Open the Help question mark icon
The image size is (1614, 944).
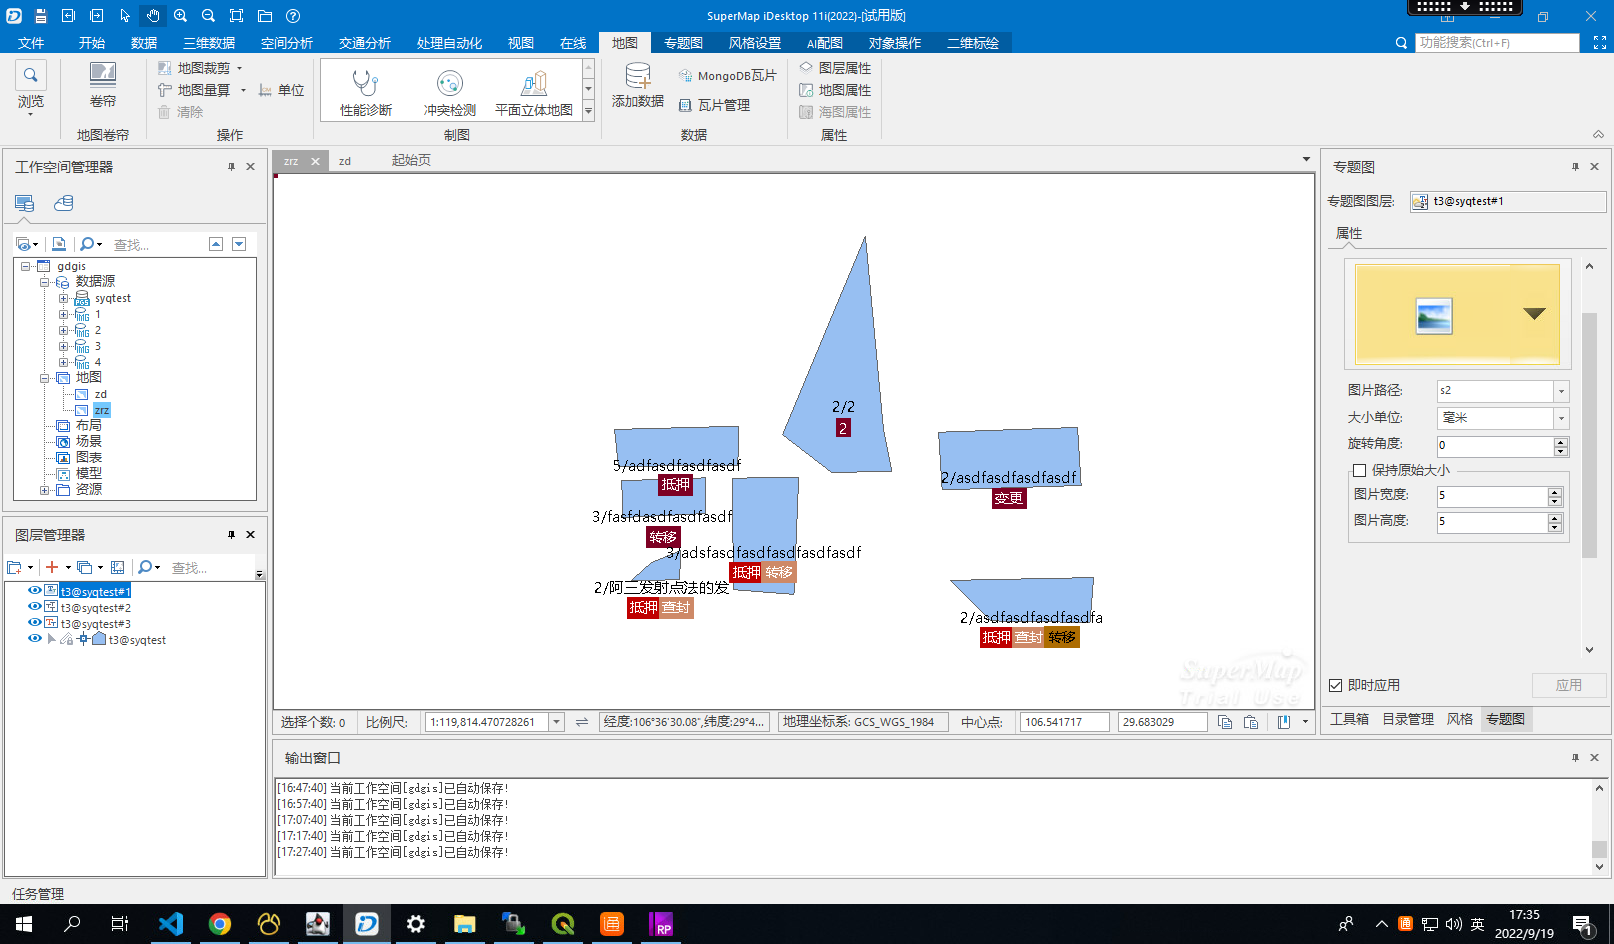coord(293,16)
